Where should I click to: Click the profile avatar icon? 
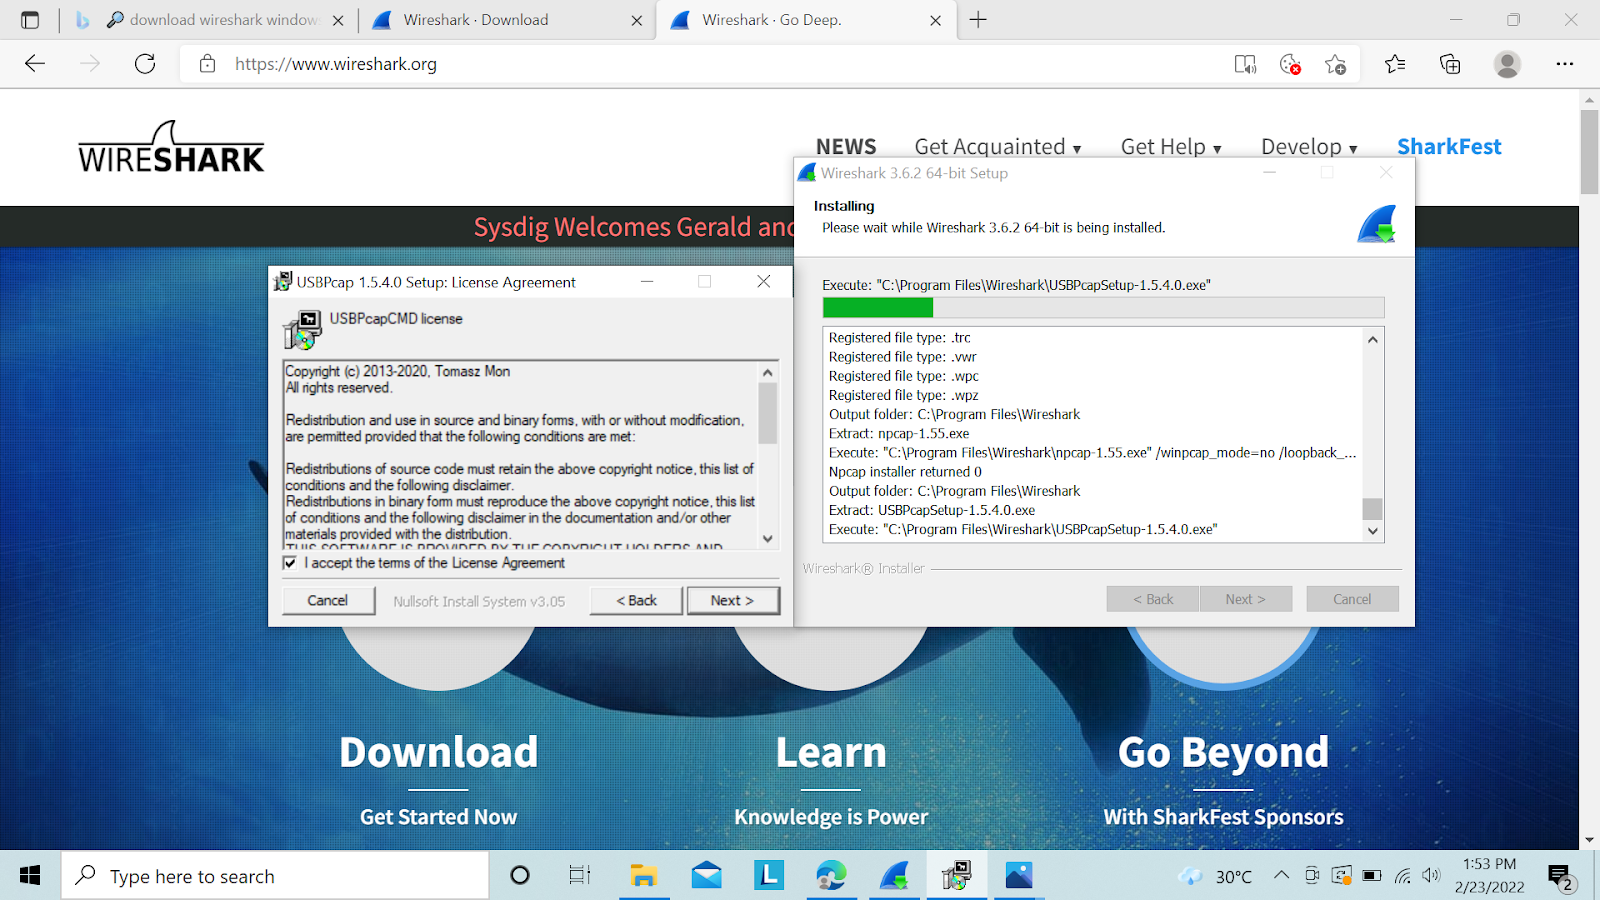1507,64
